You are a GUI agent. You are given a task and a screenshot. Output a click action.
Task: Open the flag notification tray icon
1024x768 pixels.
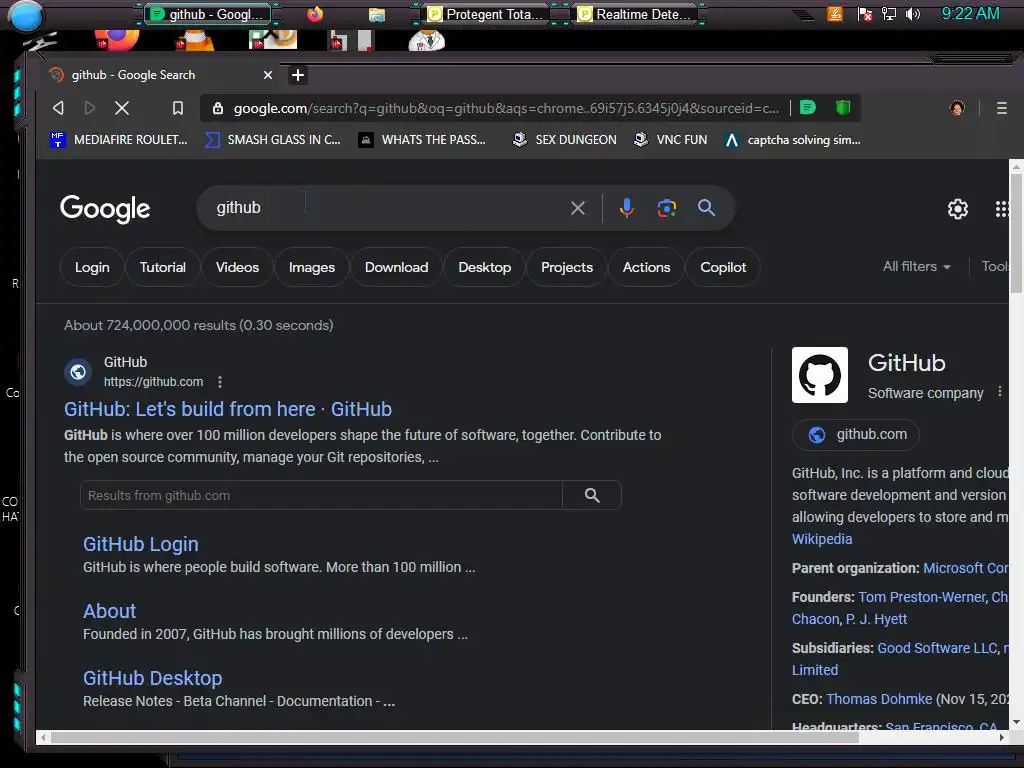[865, 14]
